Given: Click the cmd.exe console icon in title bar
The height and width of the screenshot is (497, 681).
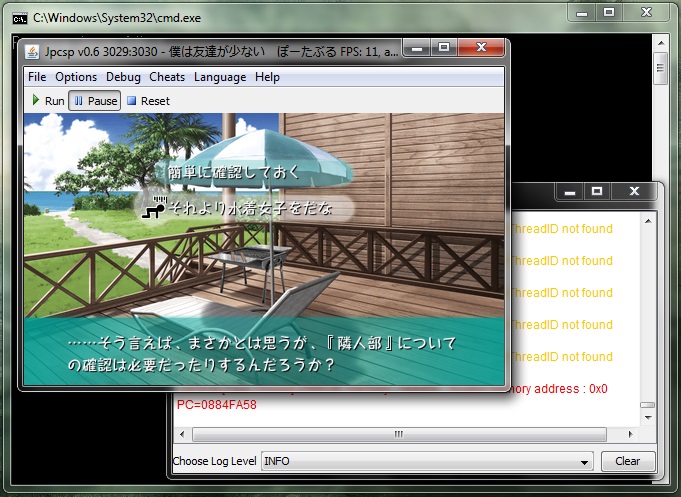Looking at the screenshot, I should tap(20, 19).
